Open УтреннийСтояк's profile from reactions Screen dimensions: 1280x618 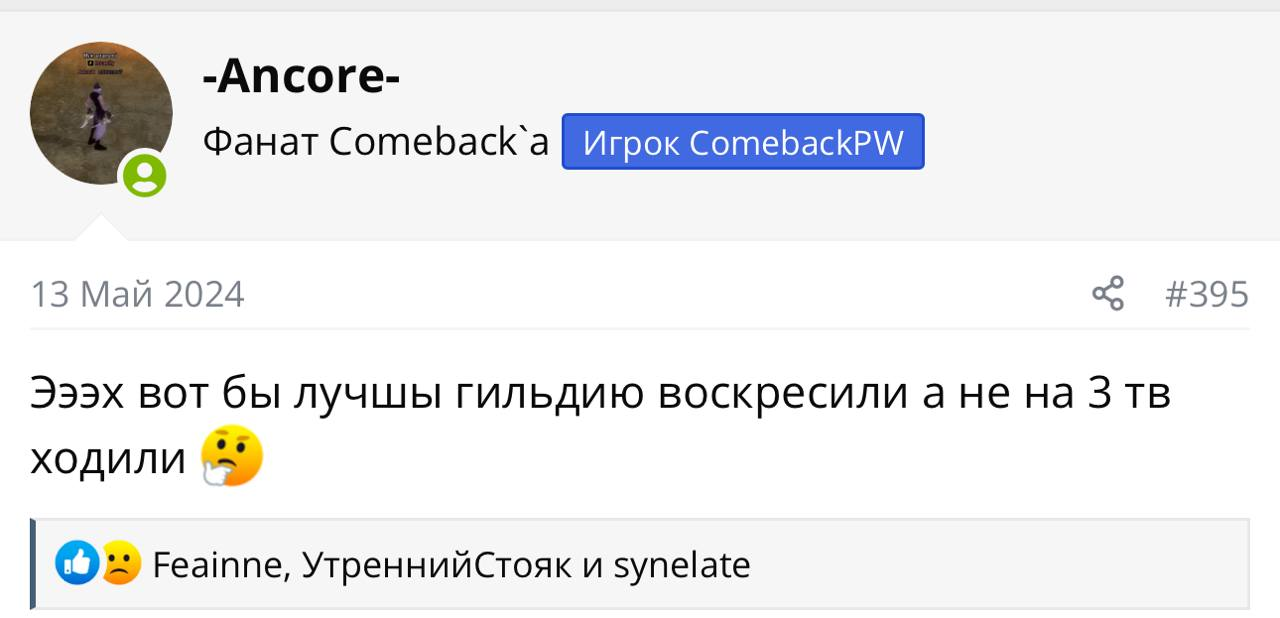(437, 566)
